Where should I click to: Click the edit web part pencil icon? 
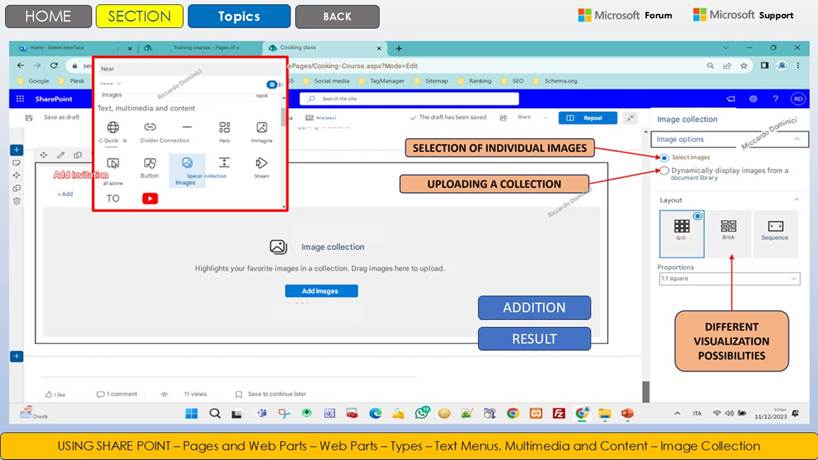(x=61, y=155)
